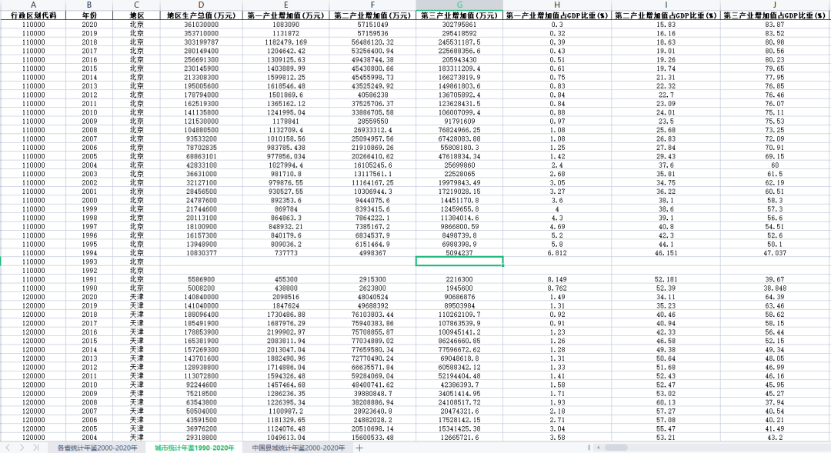The image size is (831, 453).
Task: Click the 地区 header cell
Action: [137, 15]
